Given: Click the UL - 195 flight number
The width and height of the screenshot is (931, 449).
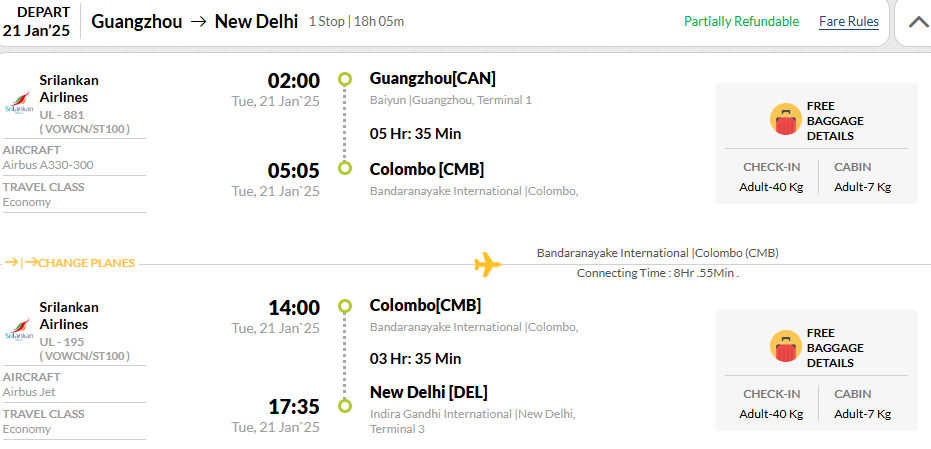Looking at the screenshot, I should pyautogui.click(x=62, y=342).
